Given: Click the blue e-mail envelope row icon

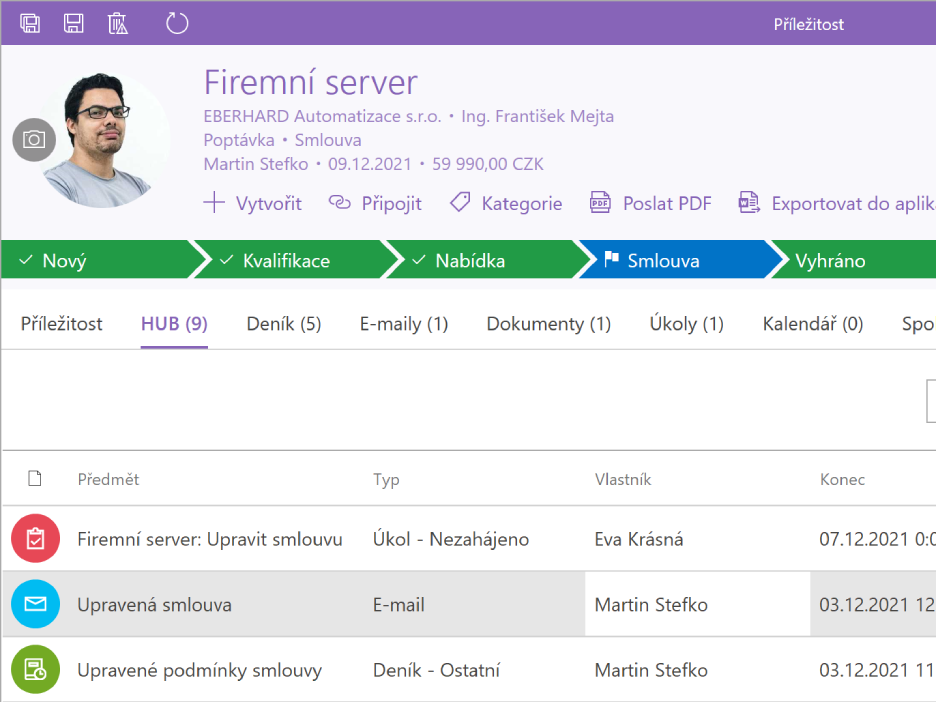Looking at the screenshot, I should [35, 604].
